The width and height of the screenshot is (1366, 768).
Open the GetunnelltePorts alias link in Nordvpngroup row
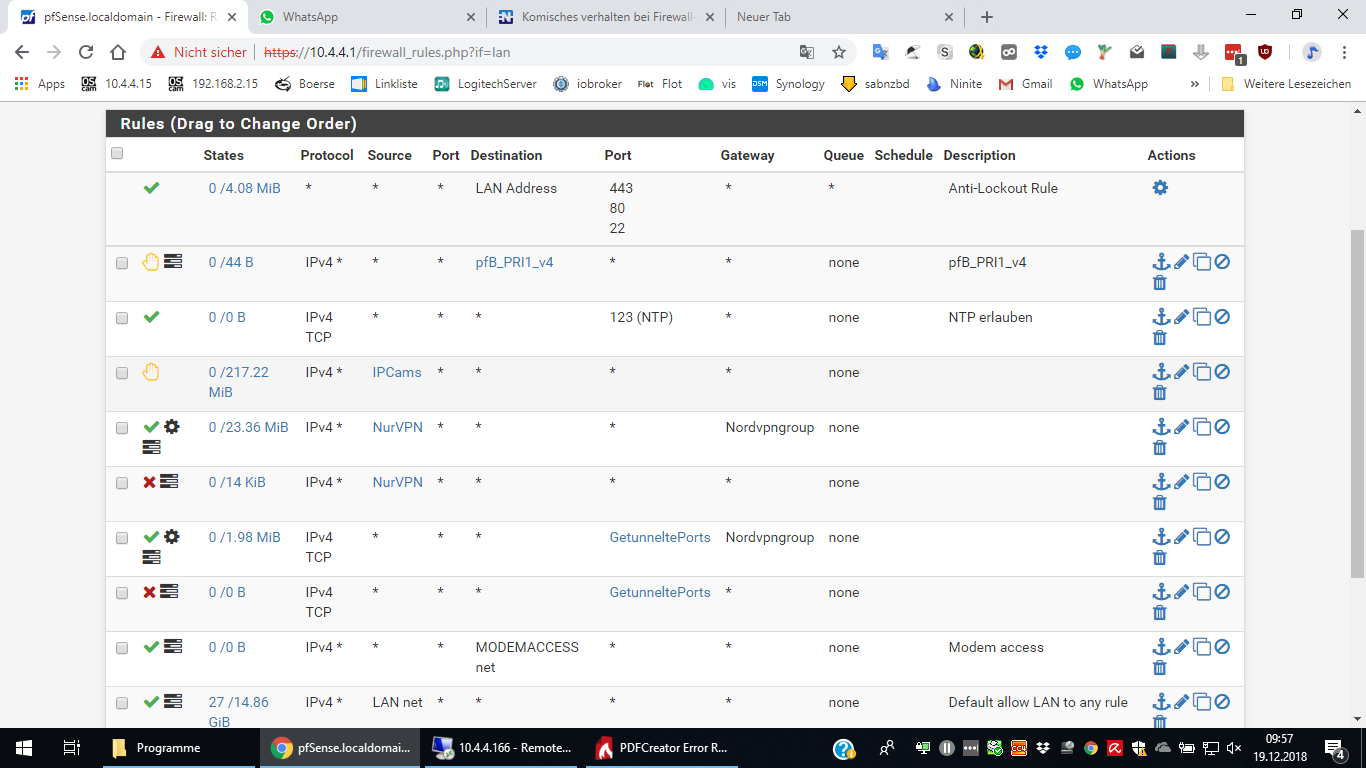[x=660, y=537]
